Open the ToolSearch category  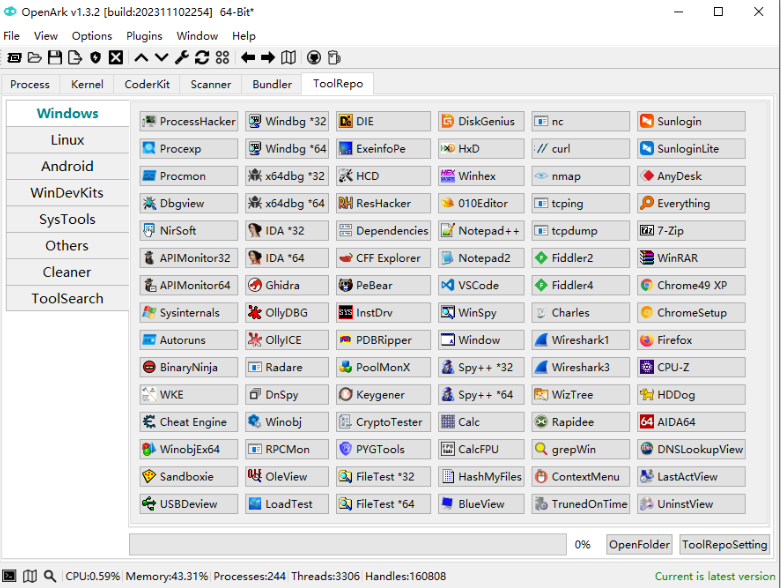[x=67, y=299]
